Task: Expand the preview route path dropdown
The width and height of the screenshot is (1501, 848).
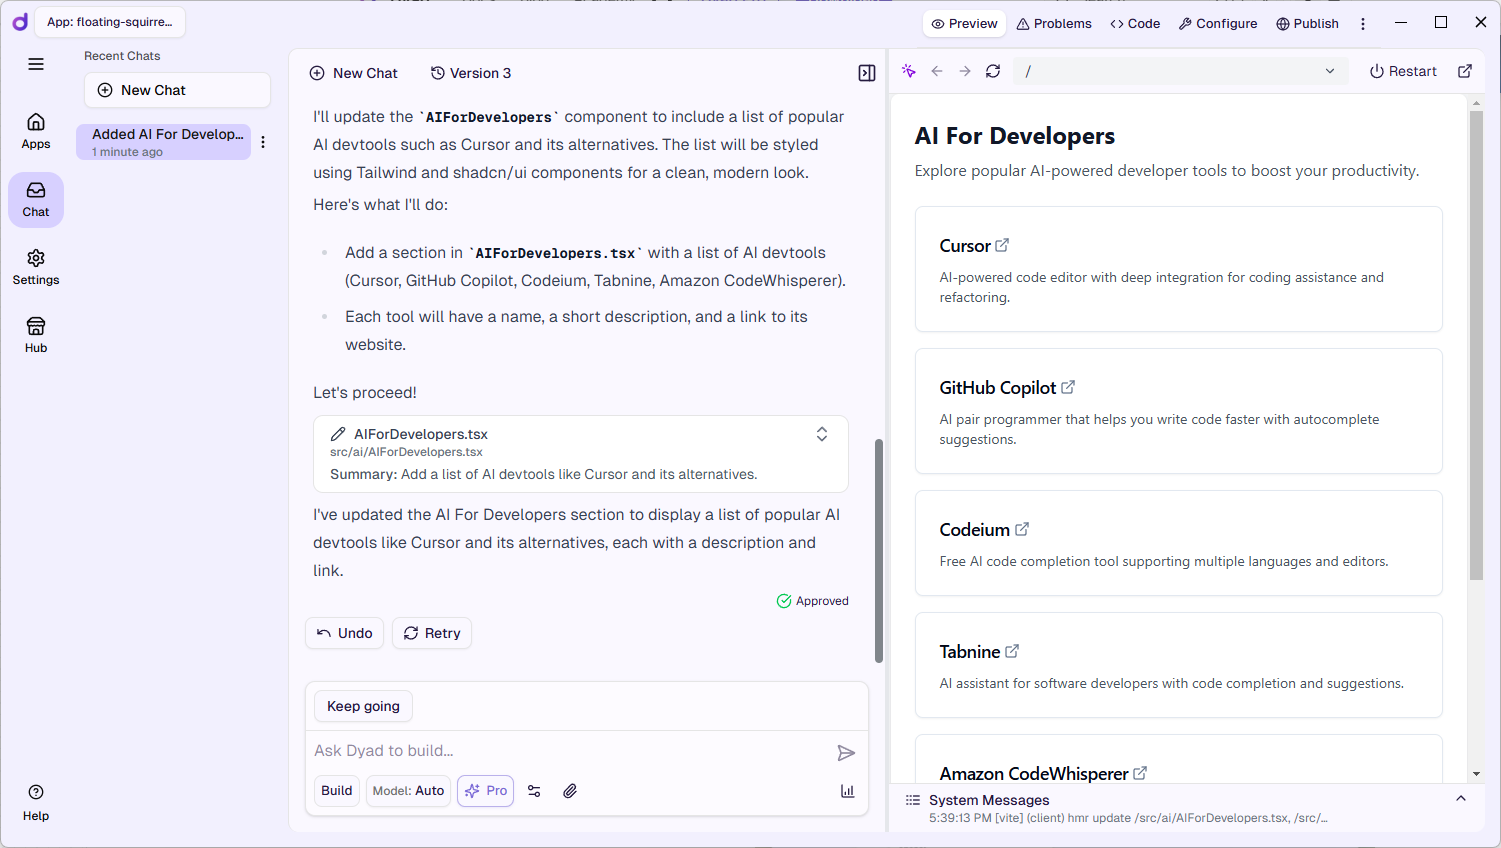Action: point(1330,71)
